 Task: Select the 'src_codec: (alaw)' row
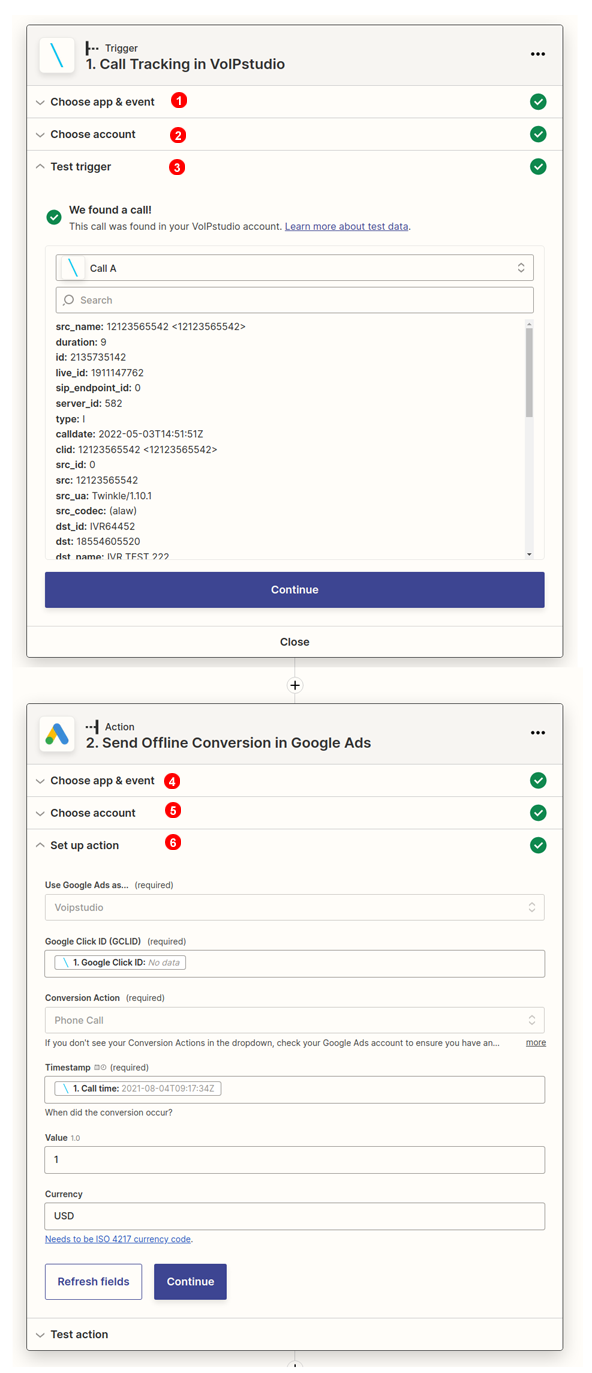click(97, 511)
